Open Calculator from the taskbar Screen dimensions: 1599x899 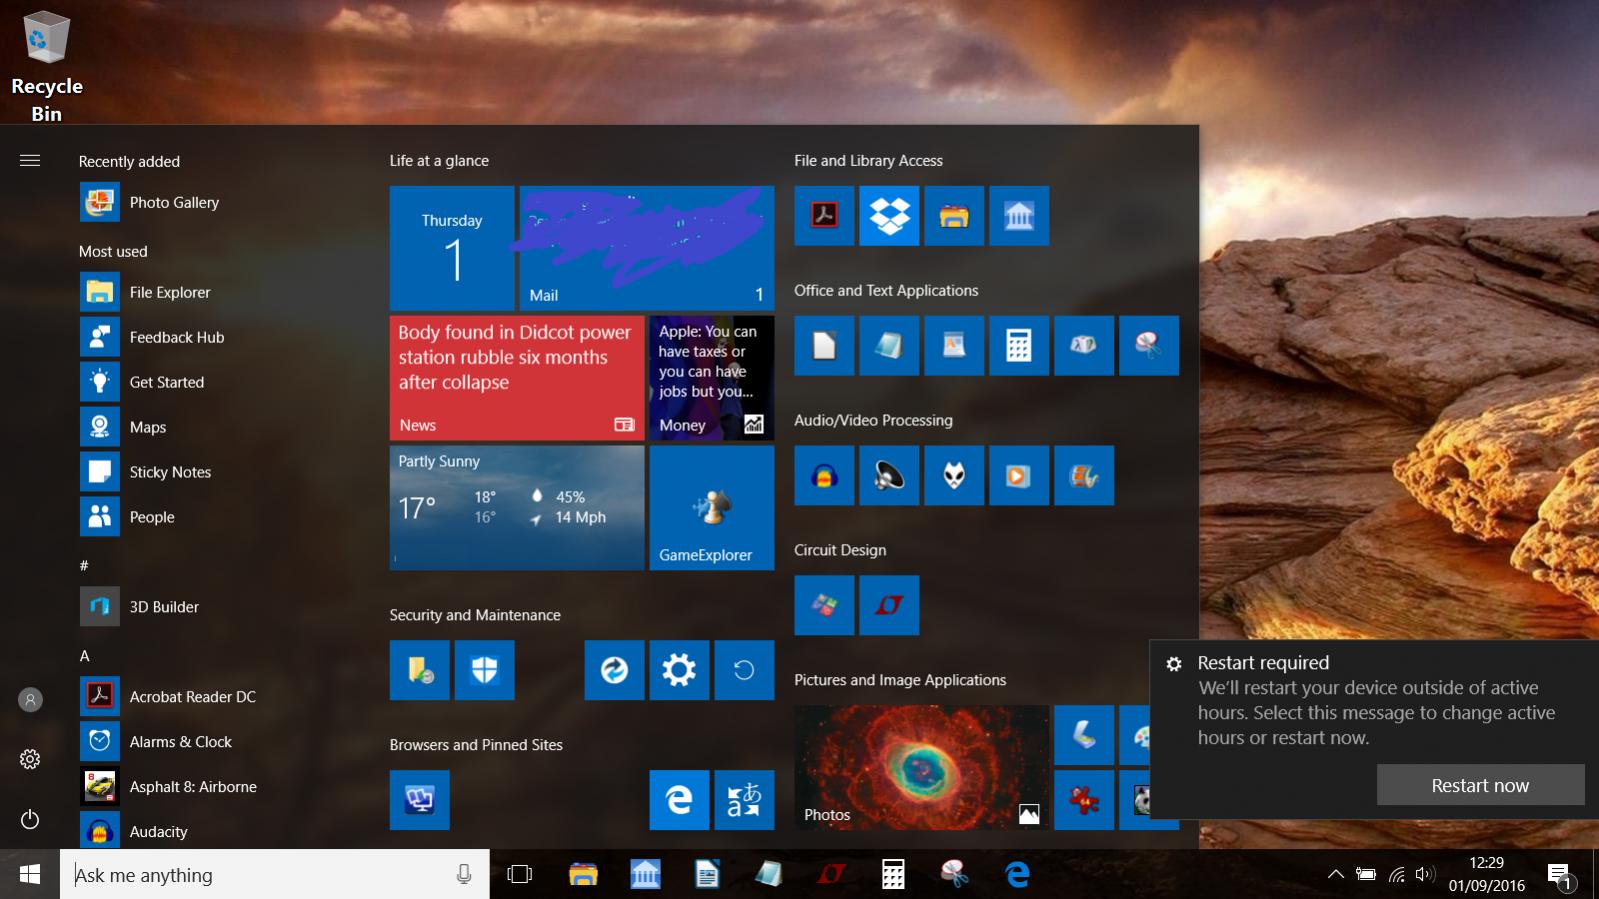click(893, 875)
